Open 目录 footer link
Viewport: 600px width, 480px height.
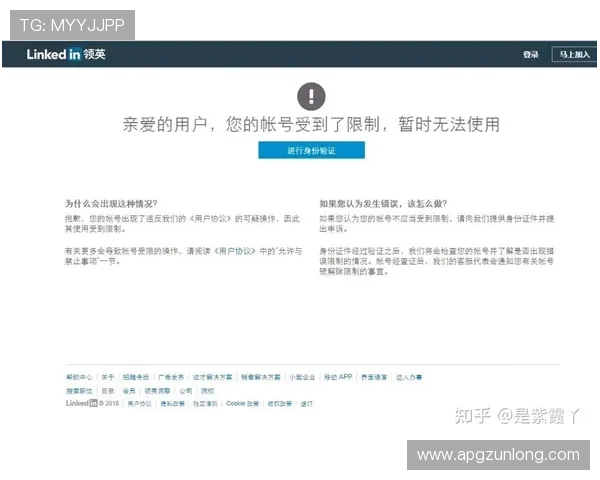point(108,391)
